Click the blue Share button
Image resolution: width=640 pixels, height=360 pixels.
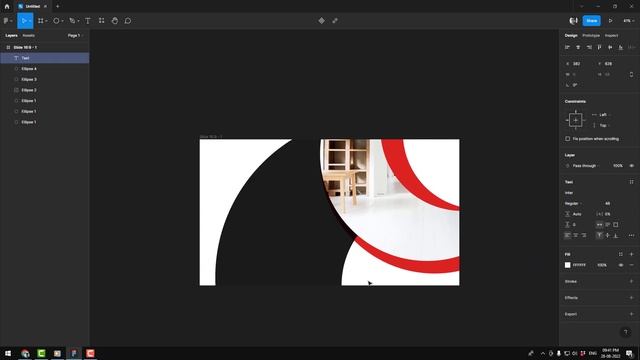tap(592, 21)
